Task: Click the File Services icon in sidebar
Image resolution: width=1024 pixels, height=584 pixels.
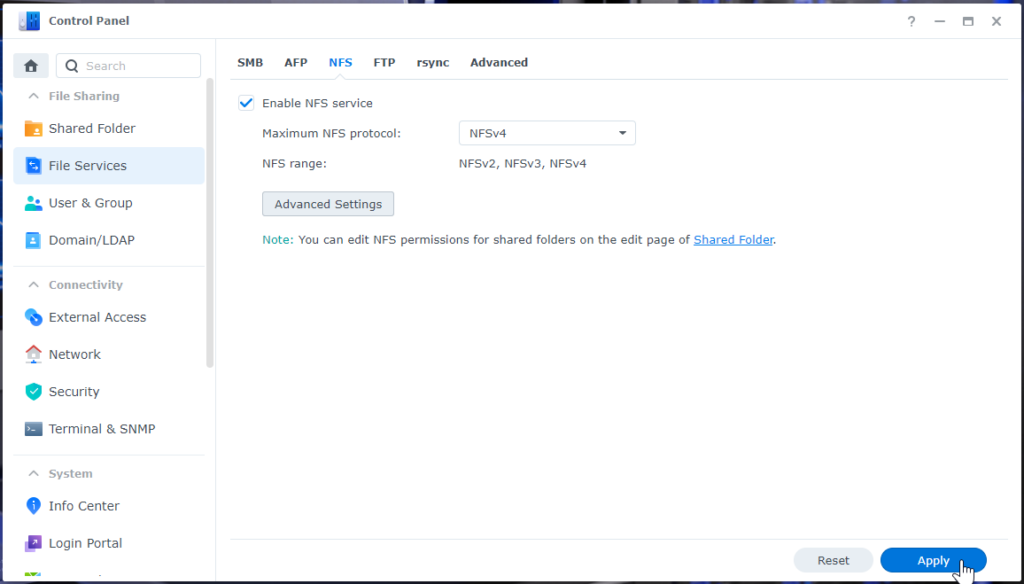Action: (x=33, y=165)
